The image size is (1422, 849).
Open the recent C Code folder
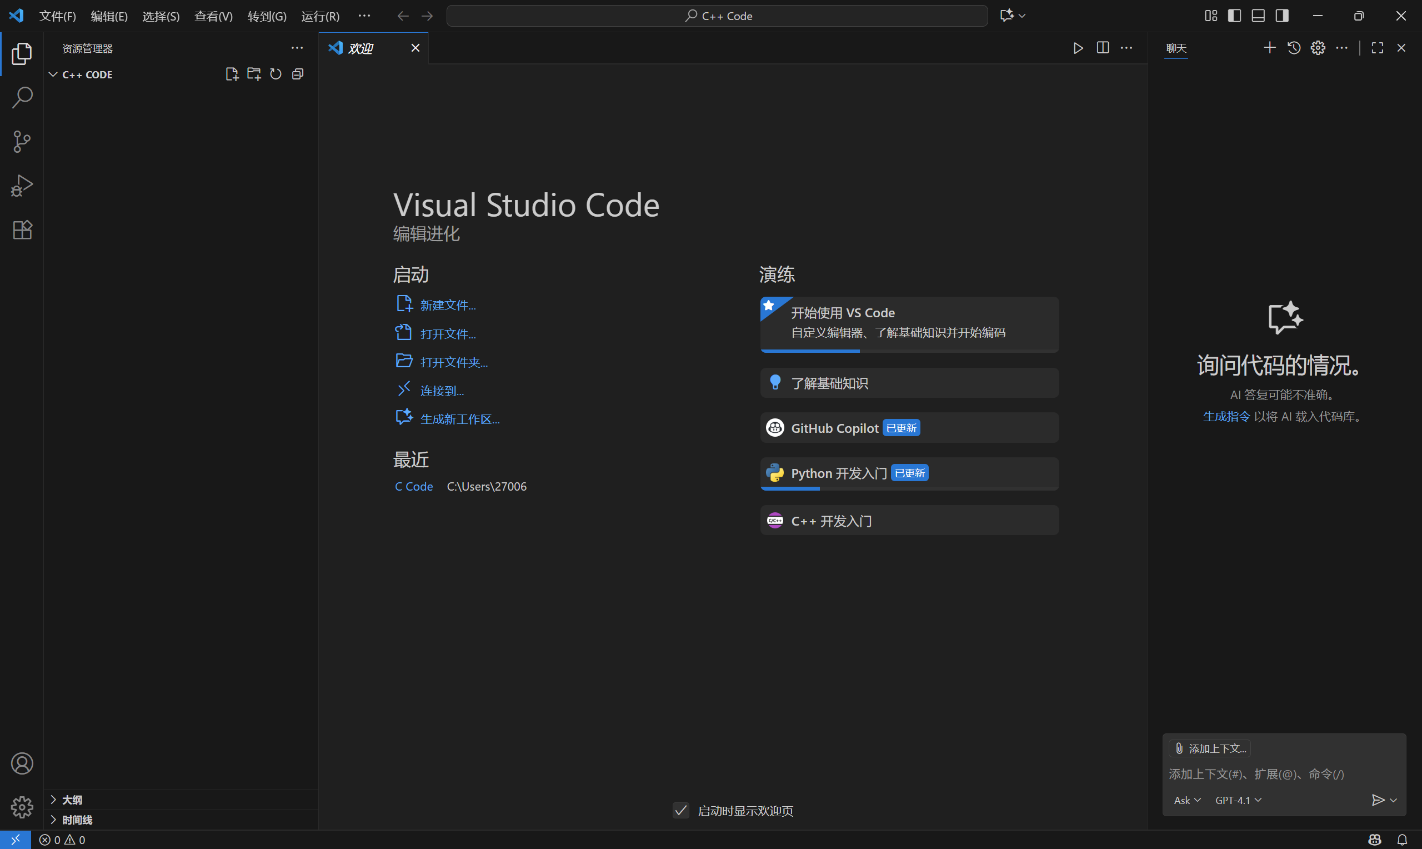pos(414,487)
